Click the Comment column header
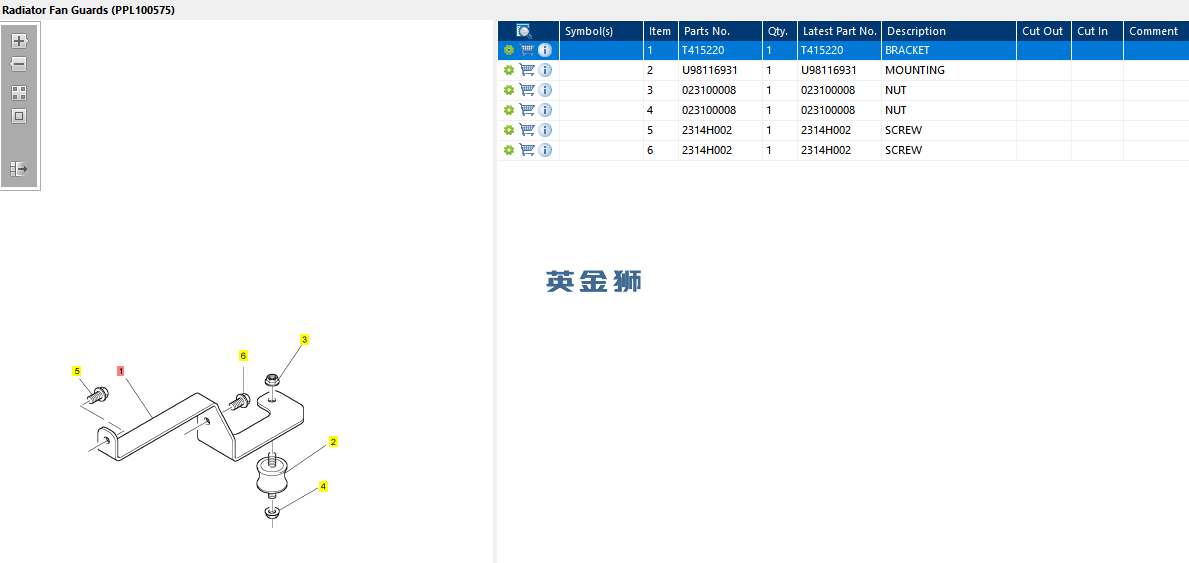 click(x=1156, y=31)
